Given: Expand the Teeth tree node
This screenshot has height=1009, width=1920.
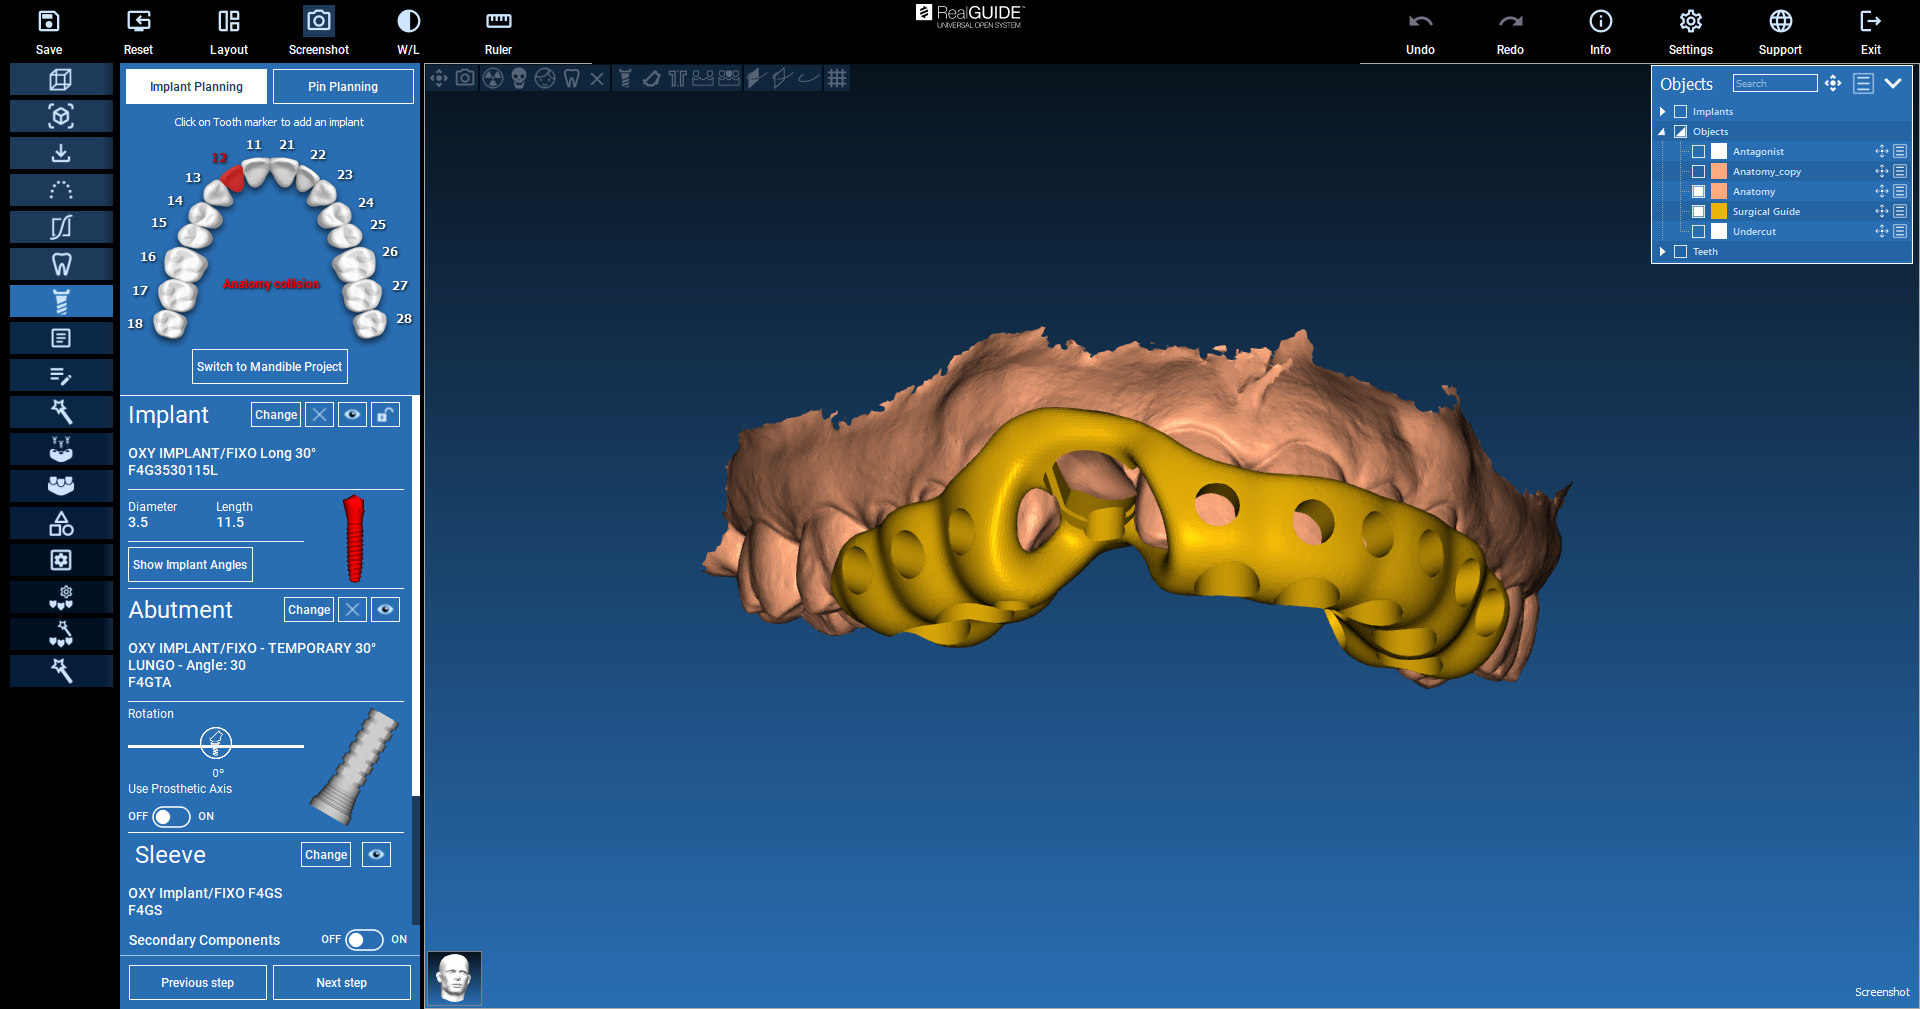Looking at the screenshot, I should (1663, 252).
